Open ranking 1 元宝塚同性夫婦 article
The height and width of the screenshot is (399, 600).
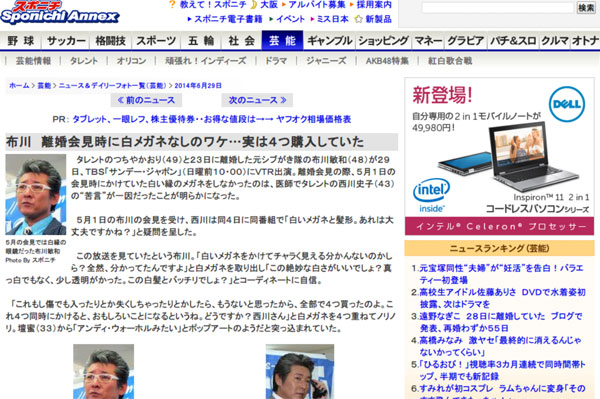(x=501, y=274)
